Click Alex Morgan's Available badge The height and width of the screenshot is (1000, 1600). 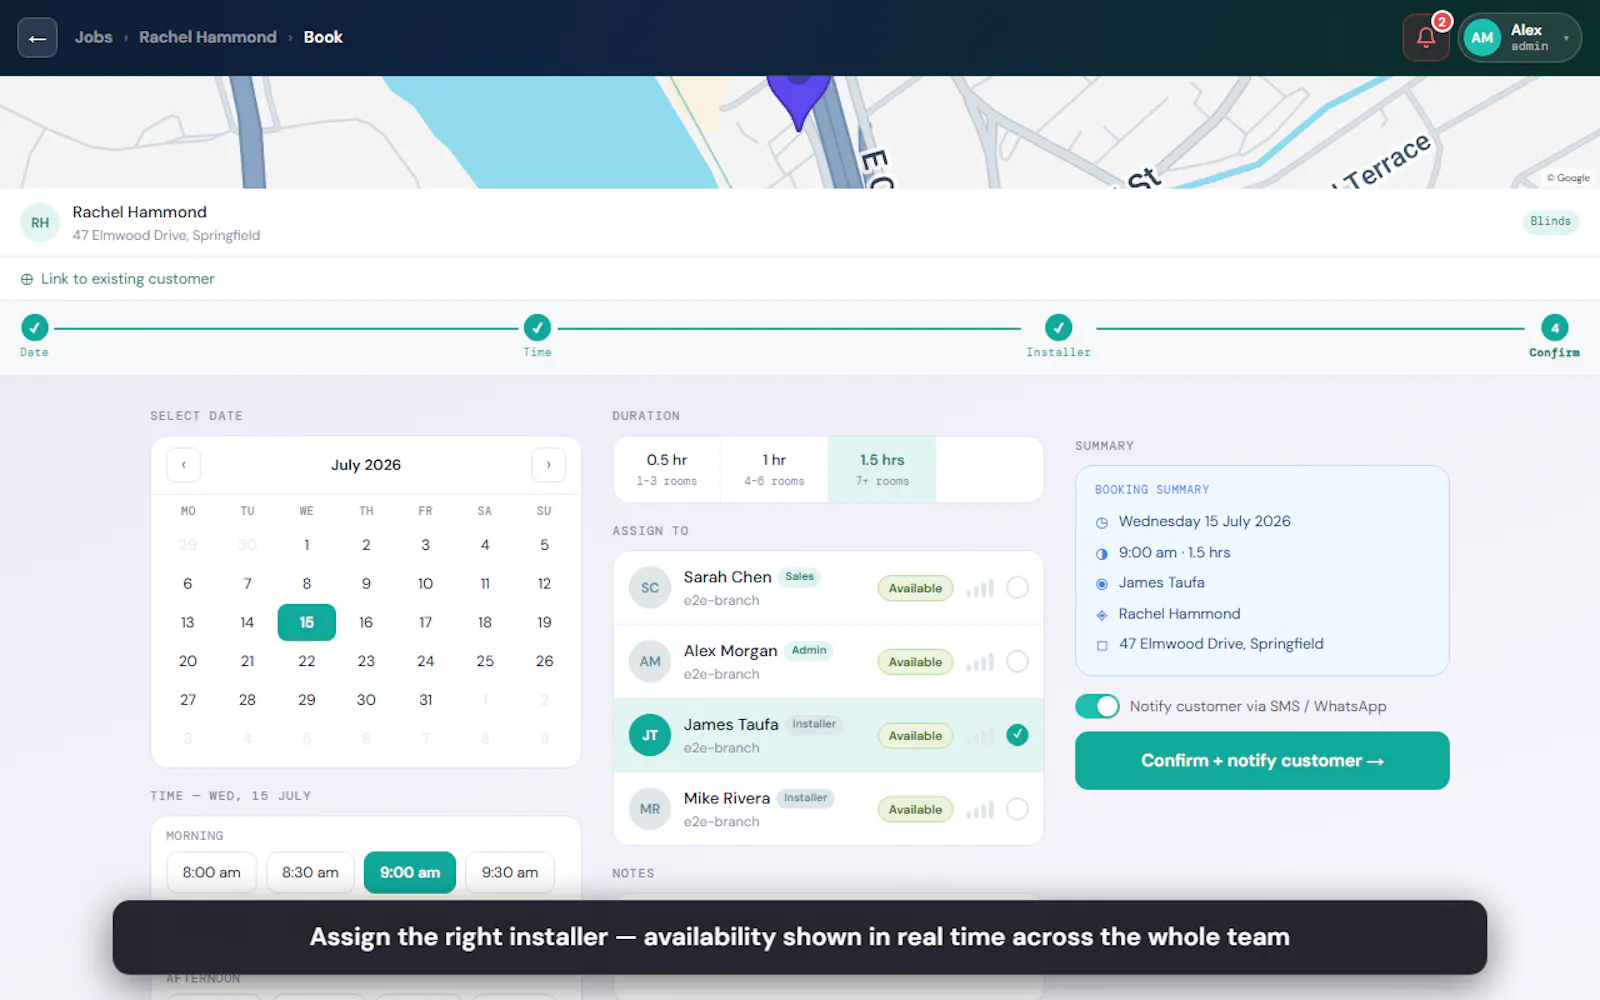click(x=915, y=662)
